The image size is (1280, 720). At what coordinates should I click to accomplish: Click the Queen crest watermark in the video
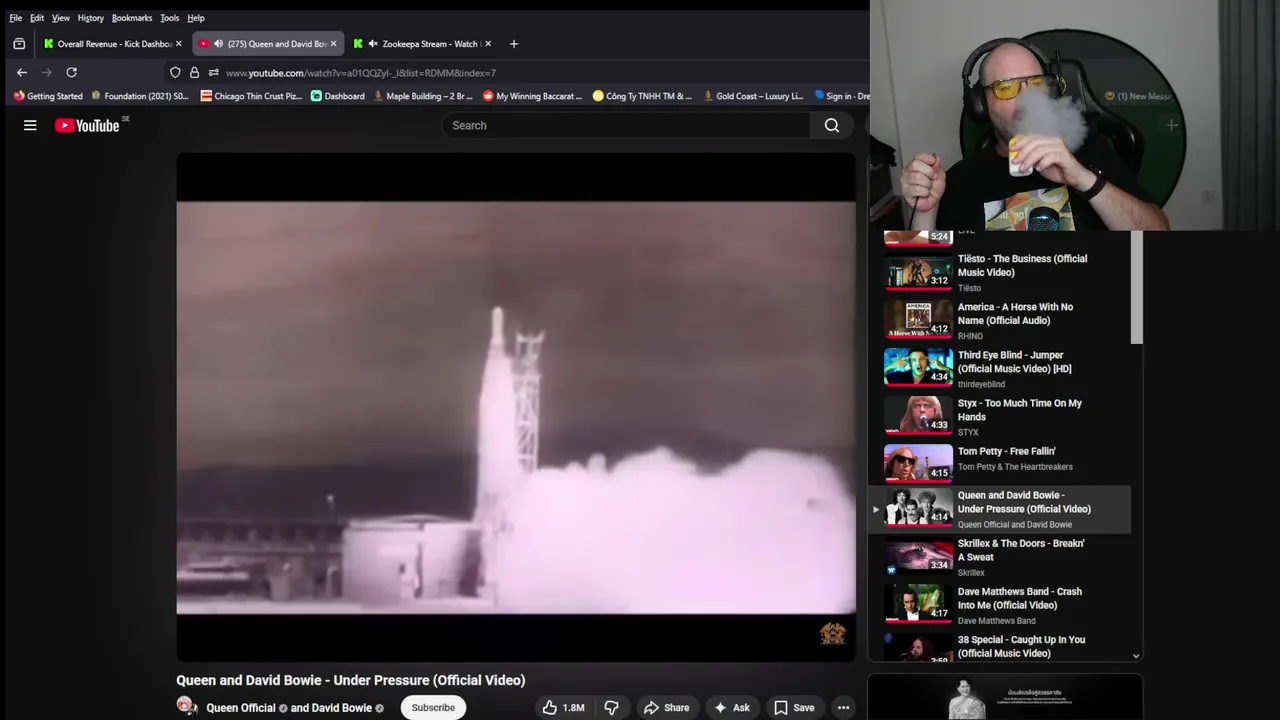[832, 633]
